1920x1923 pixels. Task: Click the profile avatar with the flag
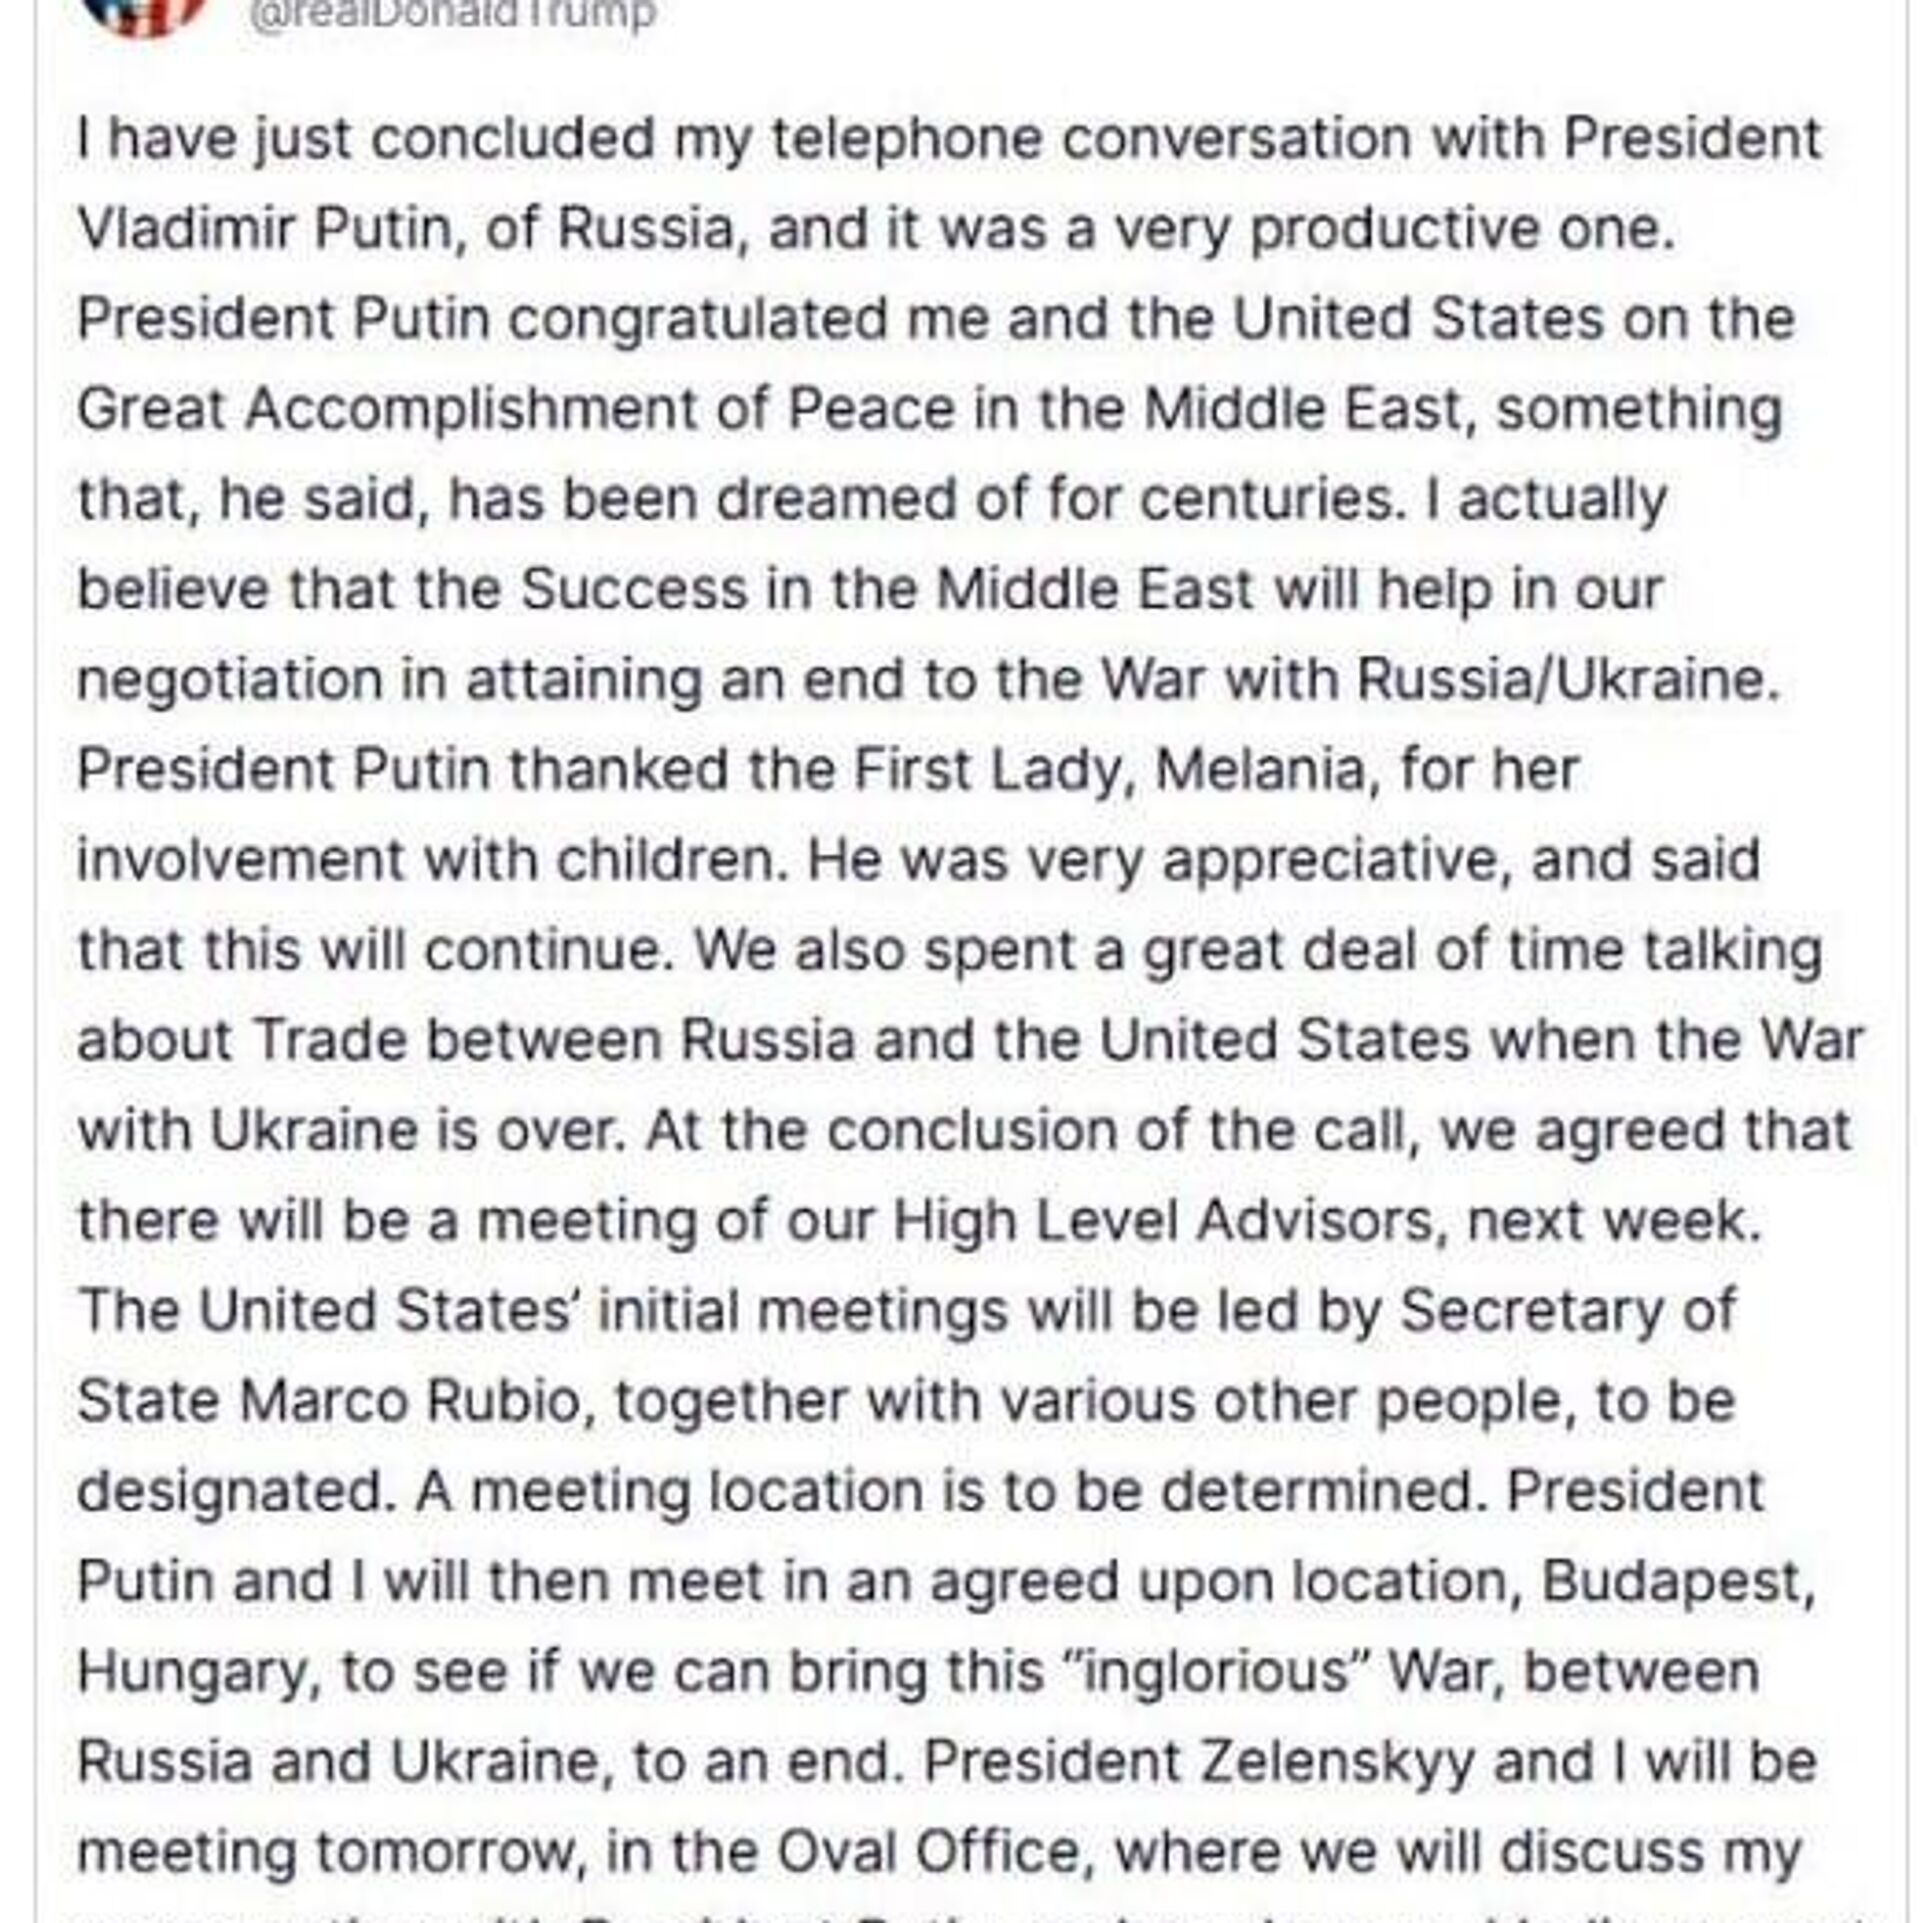click(x=148, y=12)
